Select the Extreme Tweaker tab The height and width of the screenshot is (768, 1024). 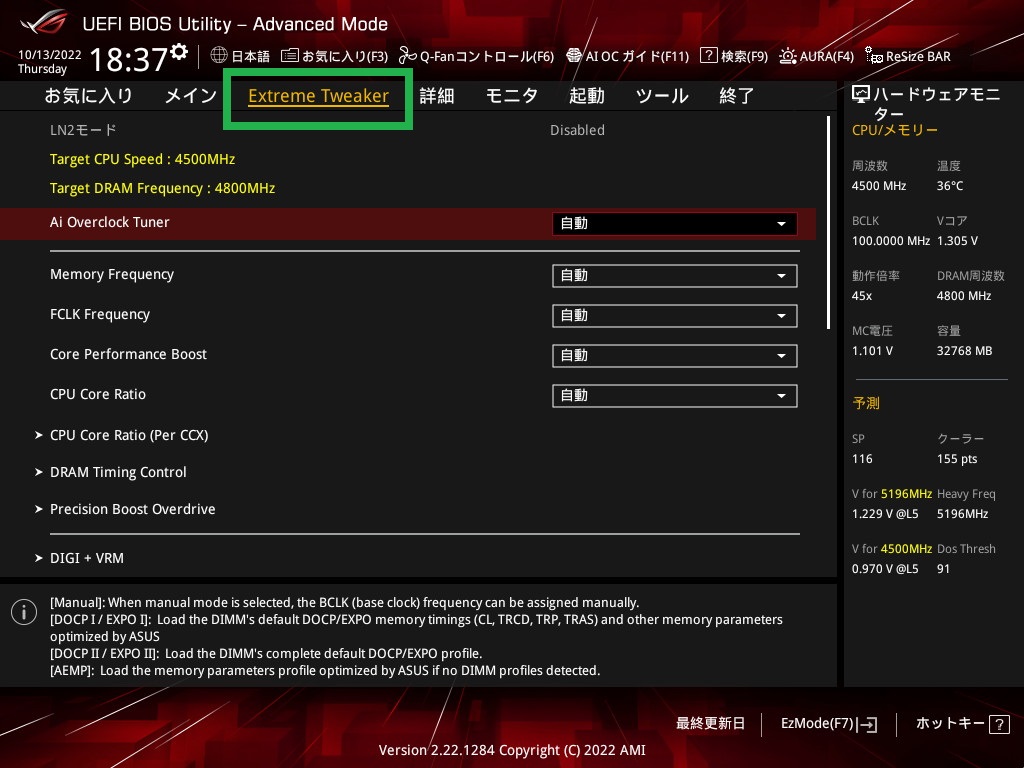(x=318, y=96)
